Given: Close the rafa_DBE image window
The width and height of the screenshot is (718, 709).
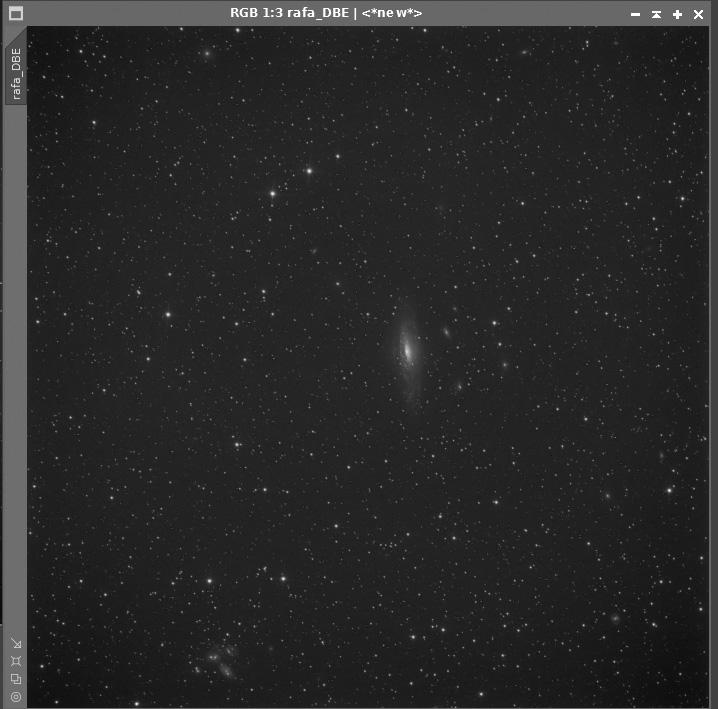Looking at the screenshot, I should coord(698,15).
